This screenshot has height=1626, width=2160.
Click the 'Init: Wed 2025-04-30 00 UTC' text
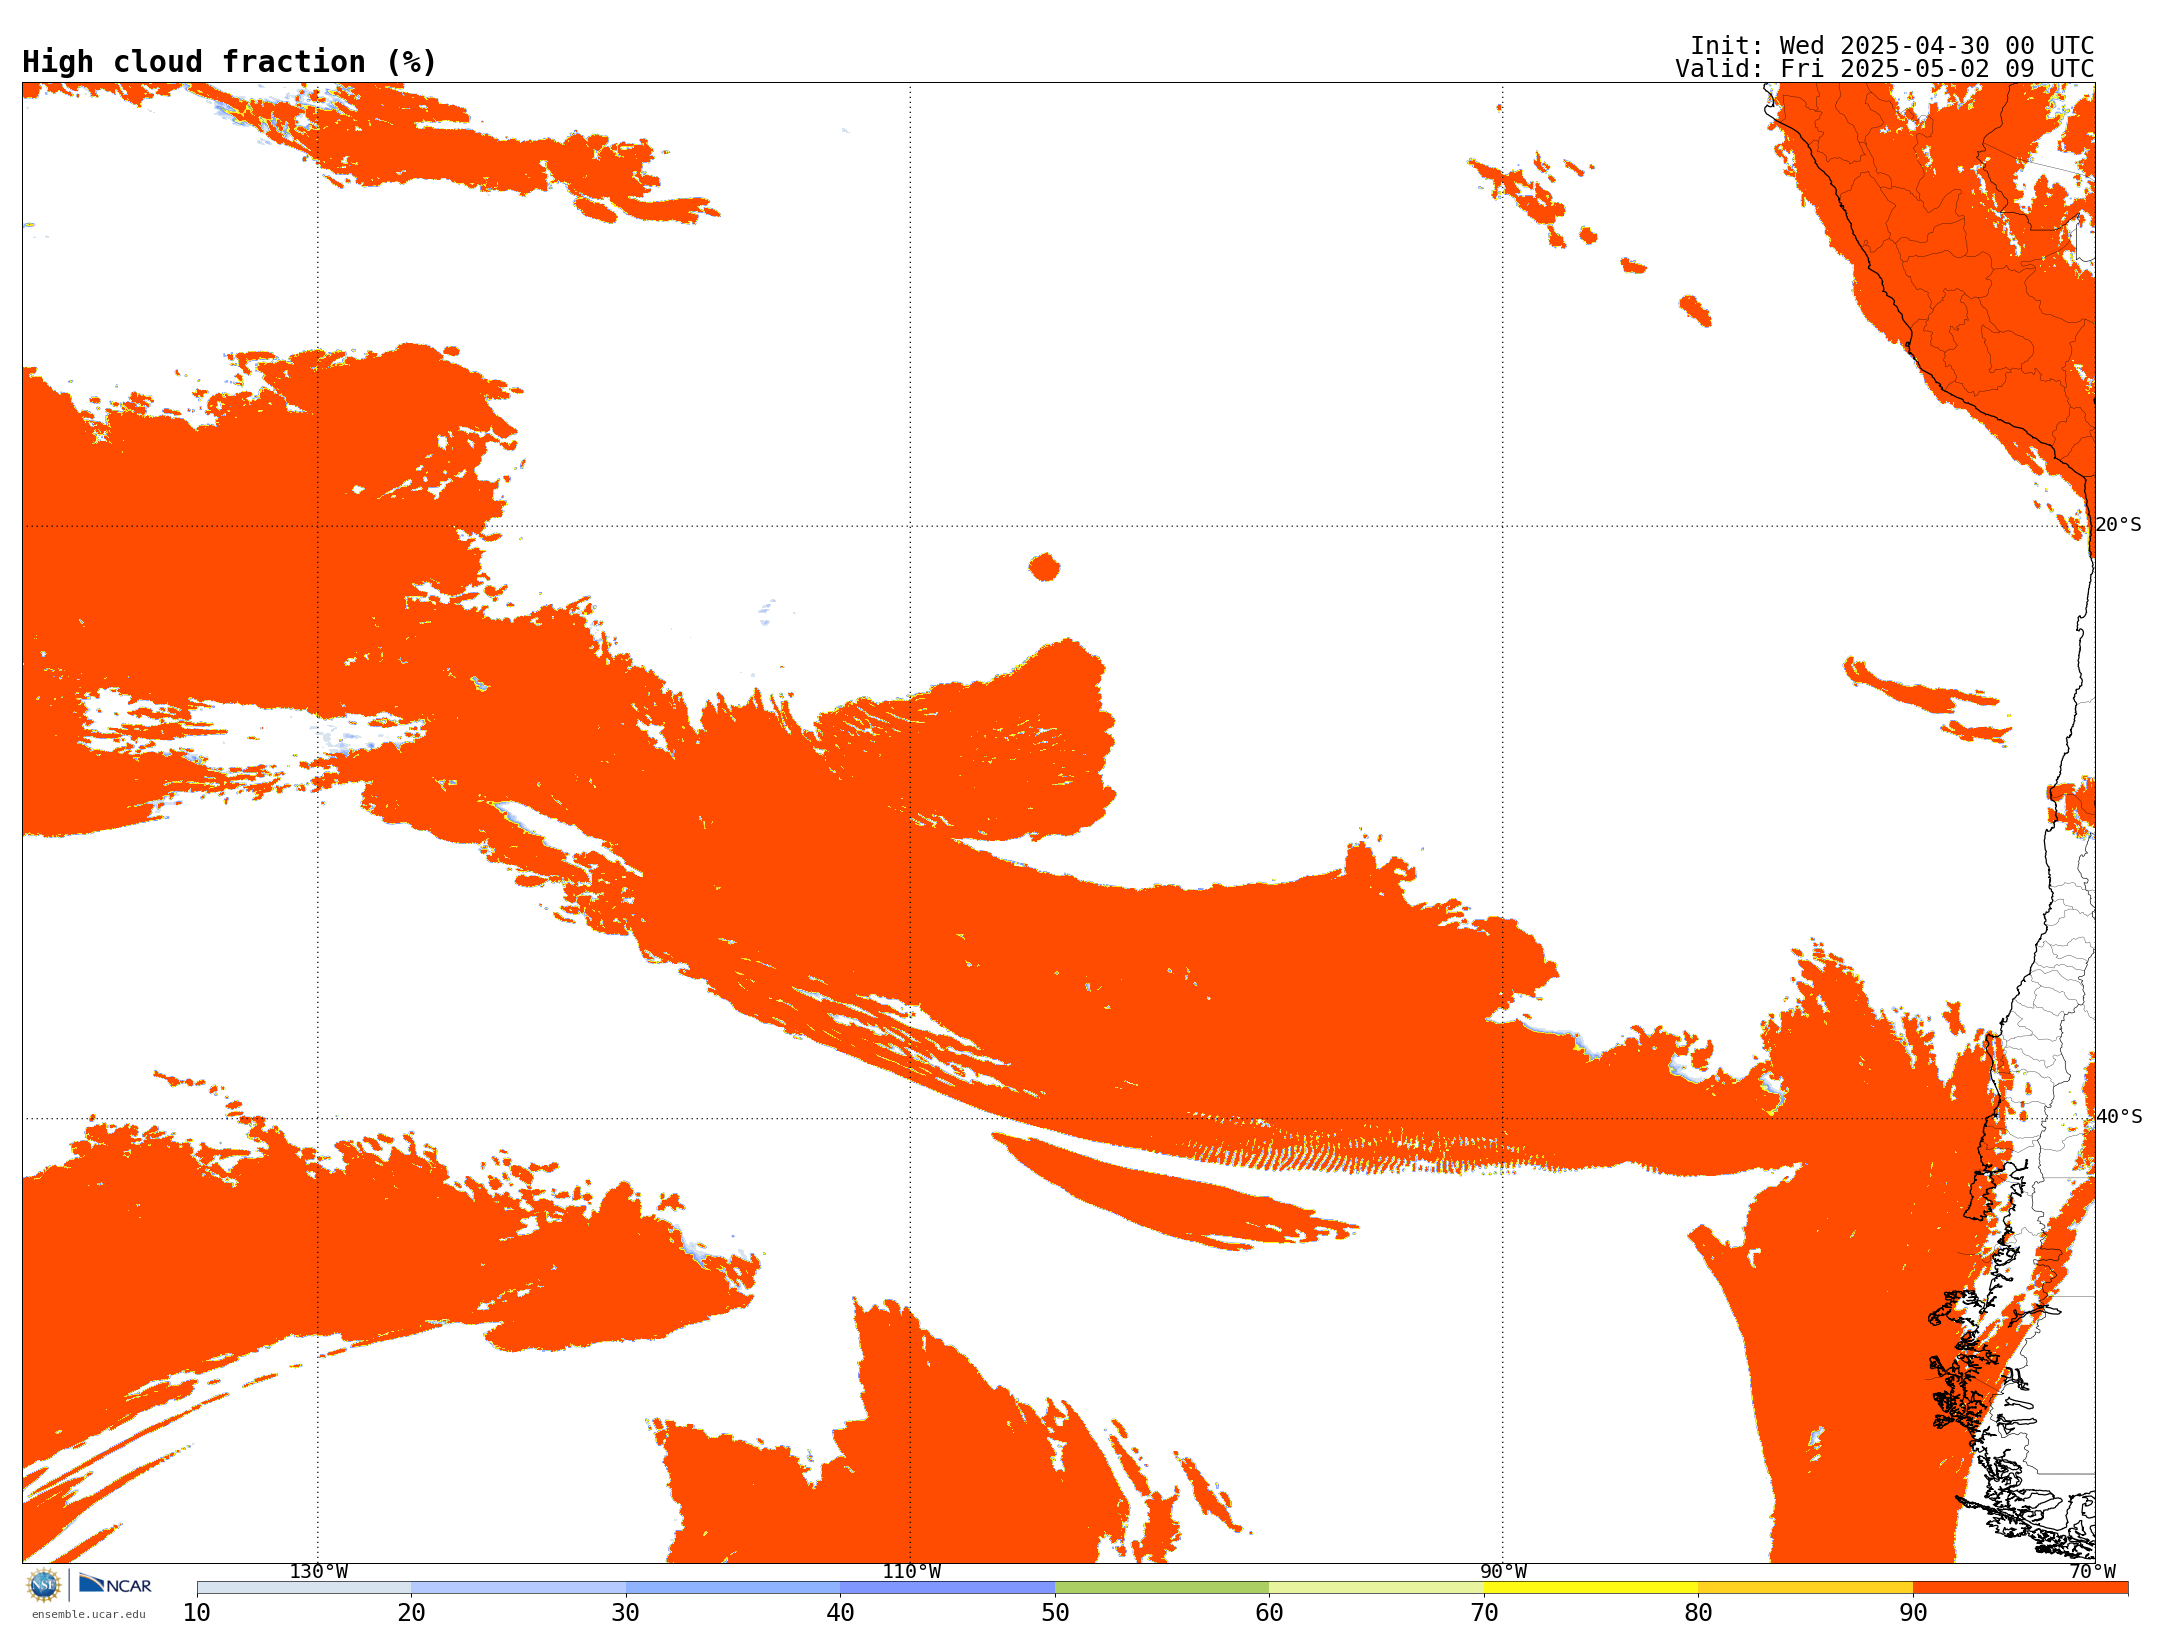click(x=1892, y=46)
